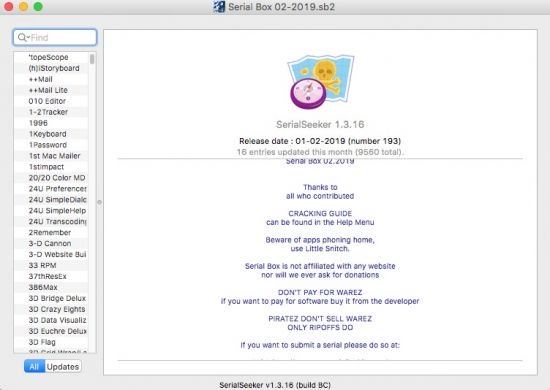Close the Serial Box window

(9, 7)
